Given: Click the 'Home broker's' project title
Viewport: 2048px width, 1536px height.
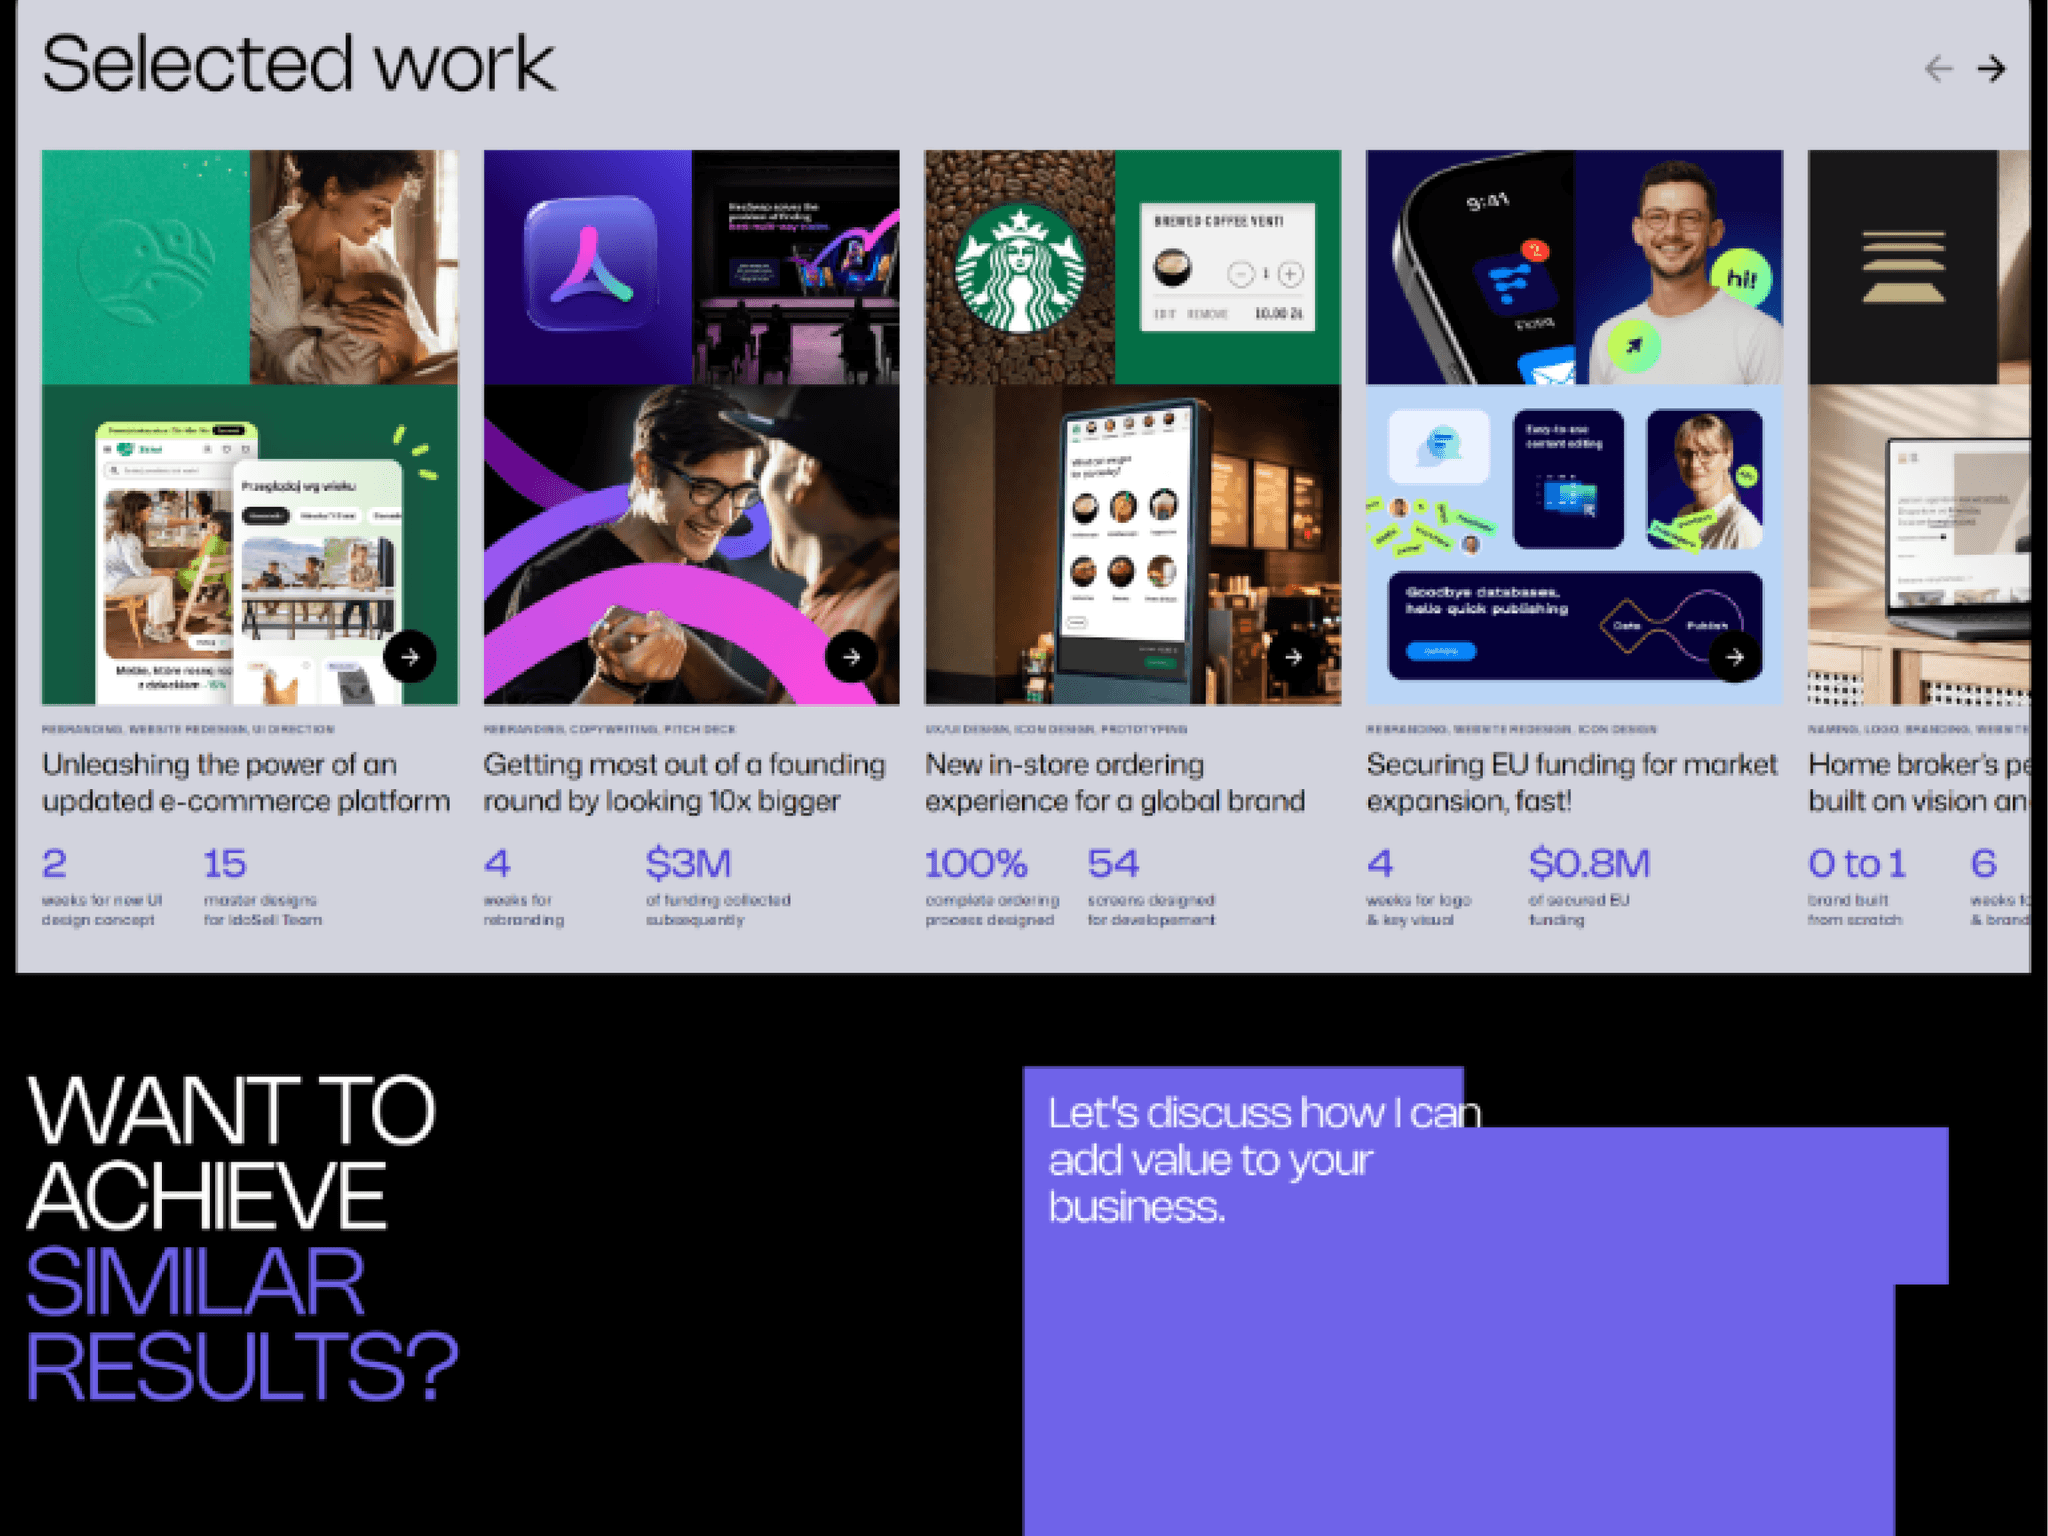Looking at the screenshot, I should click(1919, 783).
